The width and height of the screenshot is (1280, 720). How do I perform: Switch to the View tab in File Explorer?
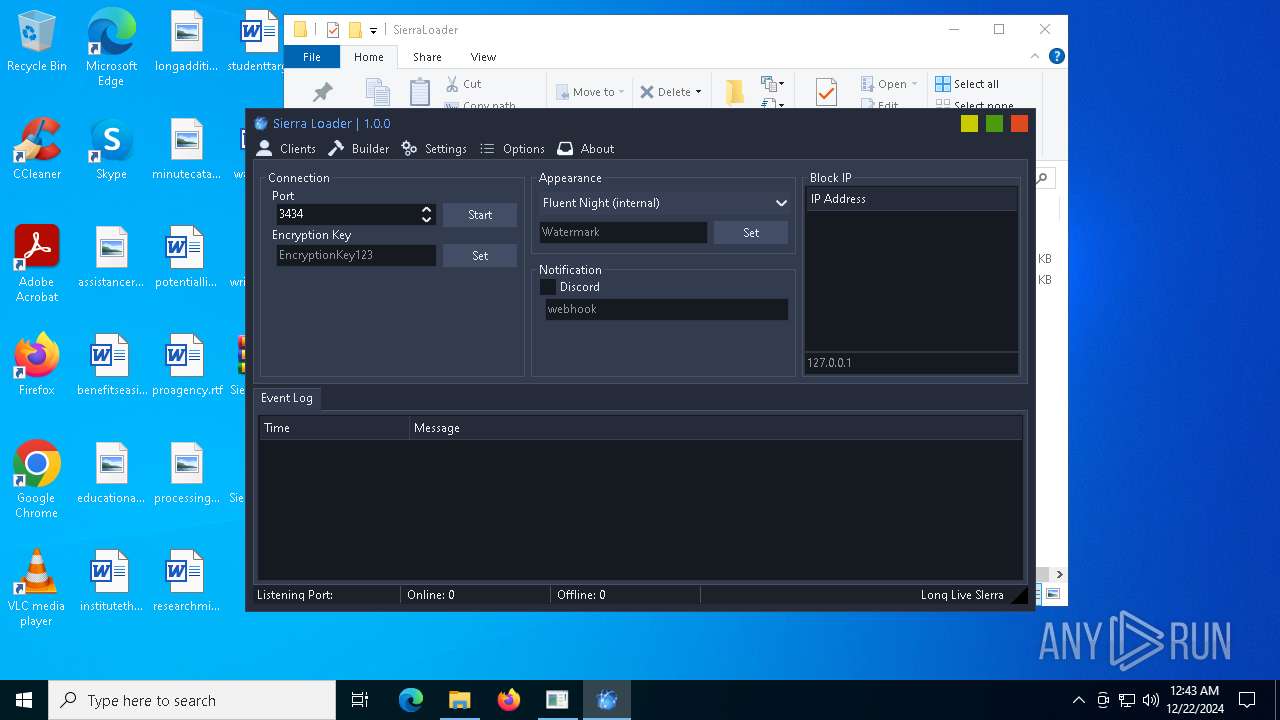point(483,57)
